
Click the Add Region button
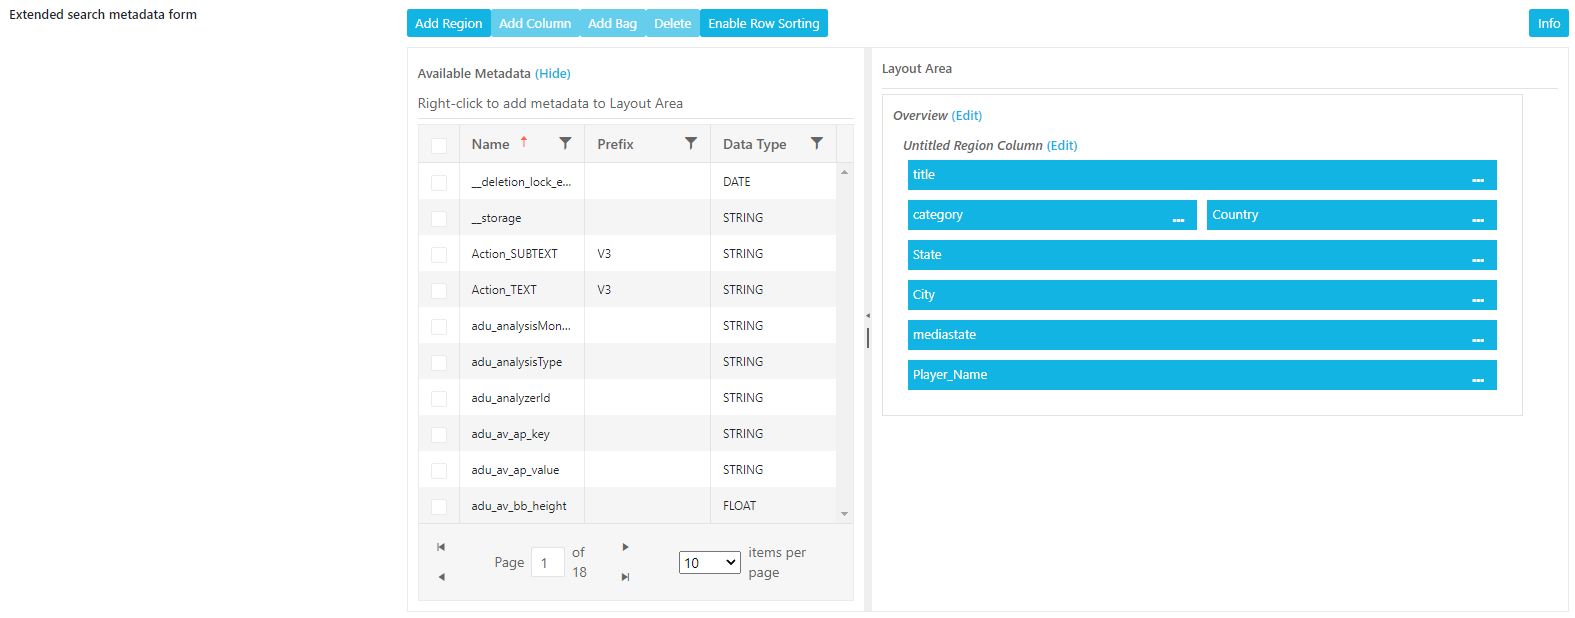coord(448,23)
